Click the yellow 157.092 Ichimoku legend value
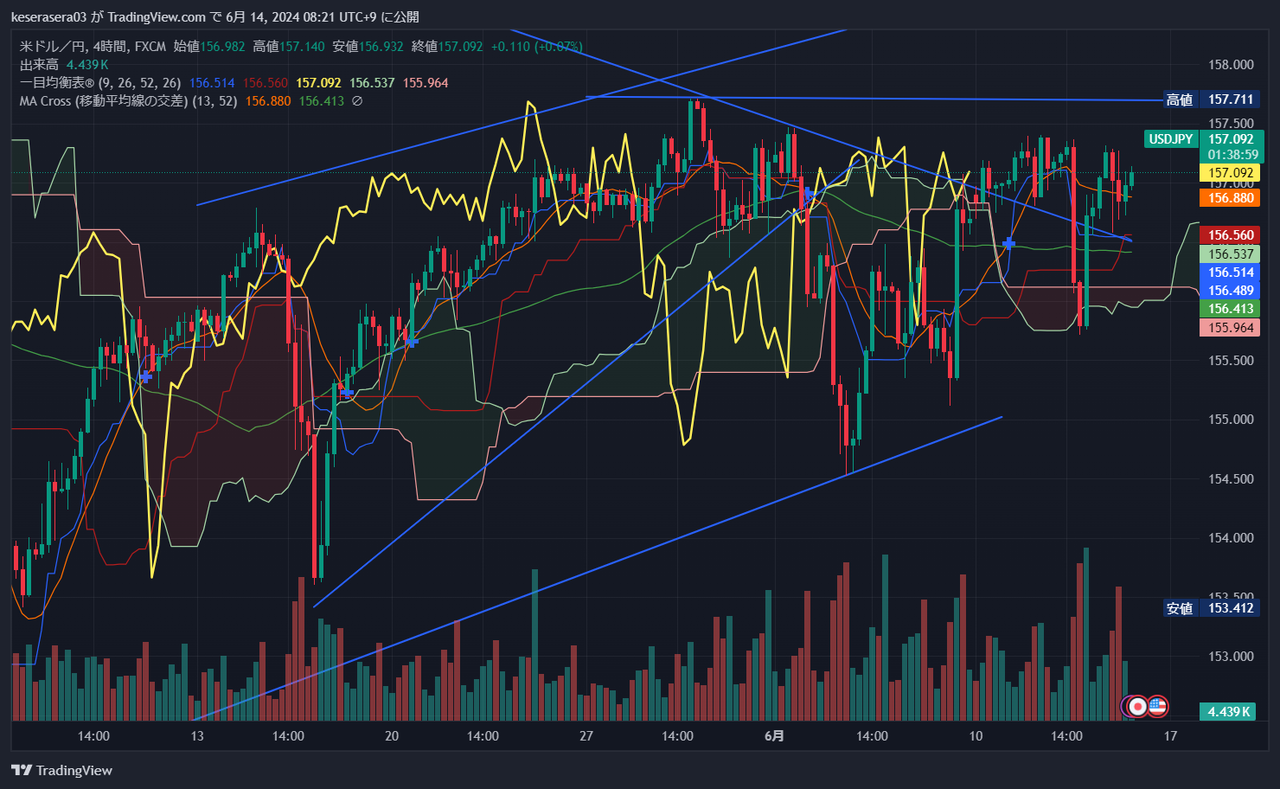1280x789 pixels. (320, 83)
